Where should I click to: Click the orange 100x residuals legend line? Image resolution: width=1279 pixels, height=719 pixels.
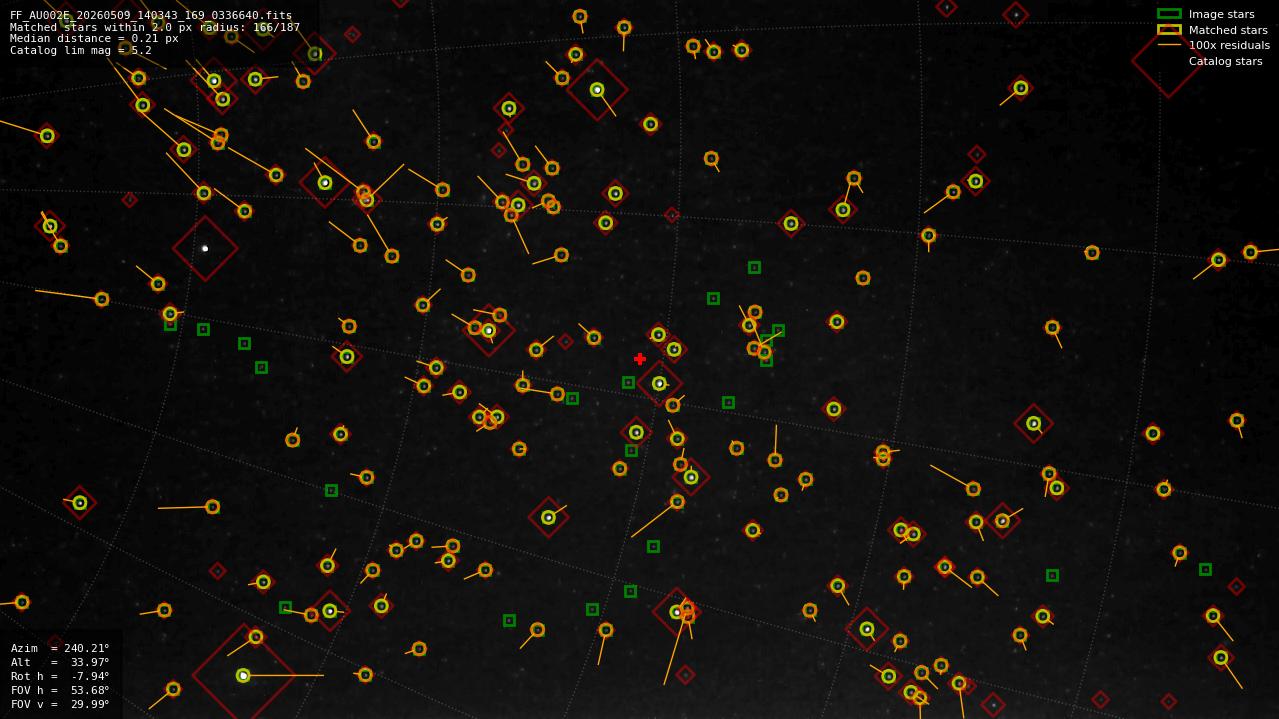coord(1169,45)
